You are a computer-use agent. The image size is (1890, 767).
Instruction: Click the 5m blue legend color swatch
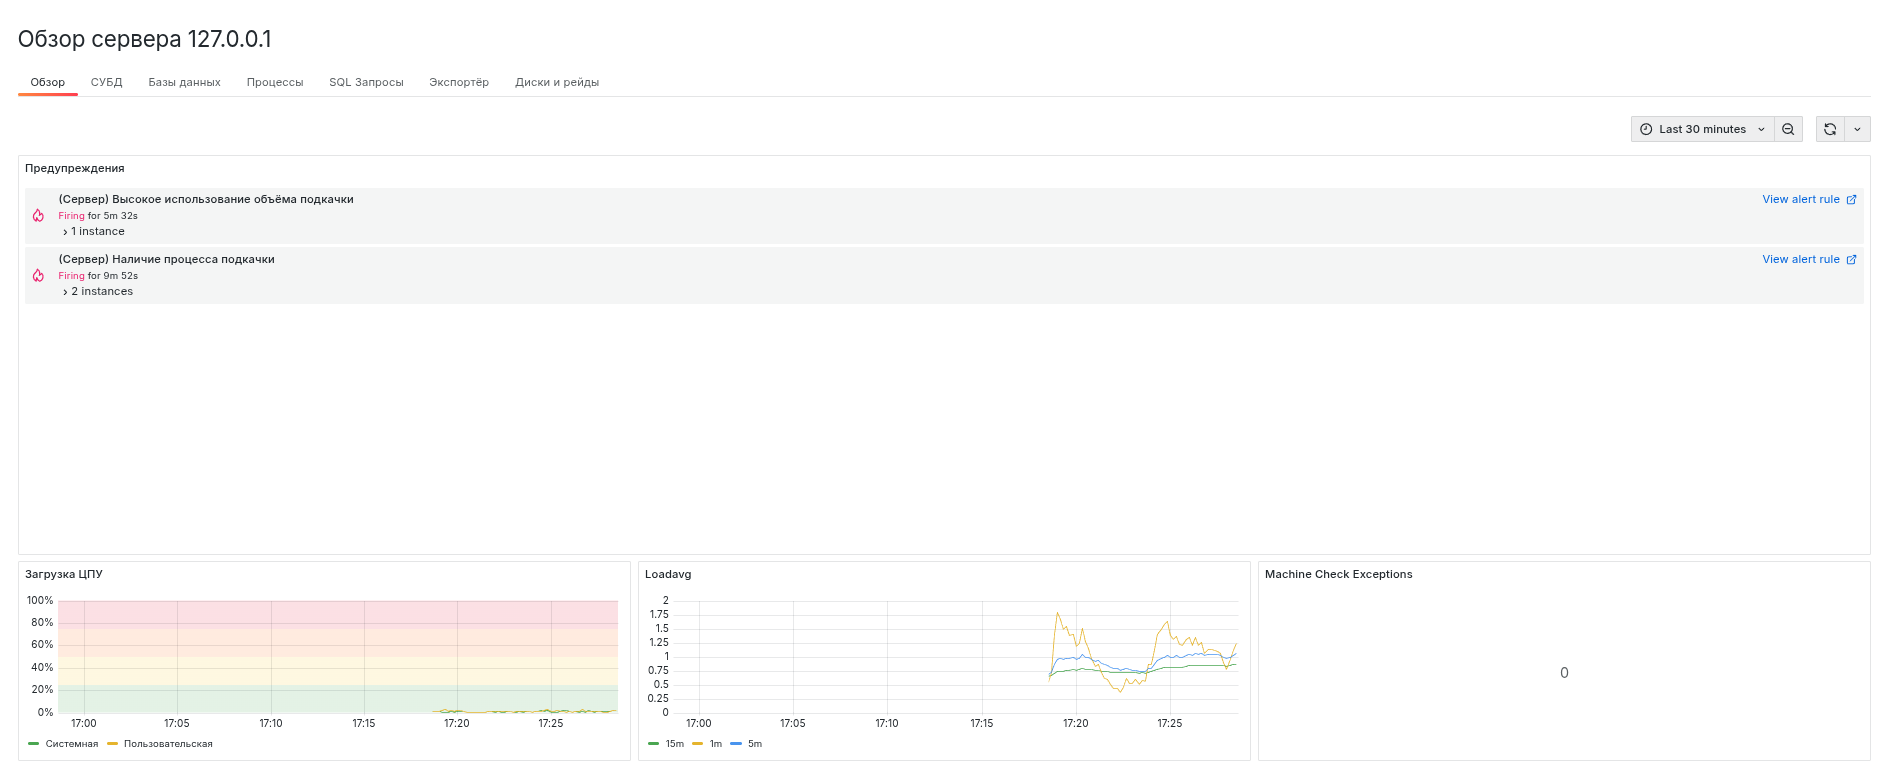pos(736,744)
